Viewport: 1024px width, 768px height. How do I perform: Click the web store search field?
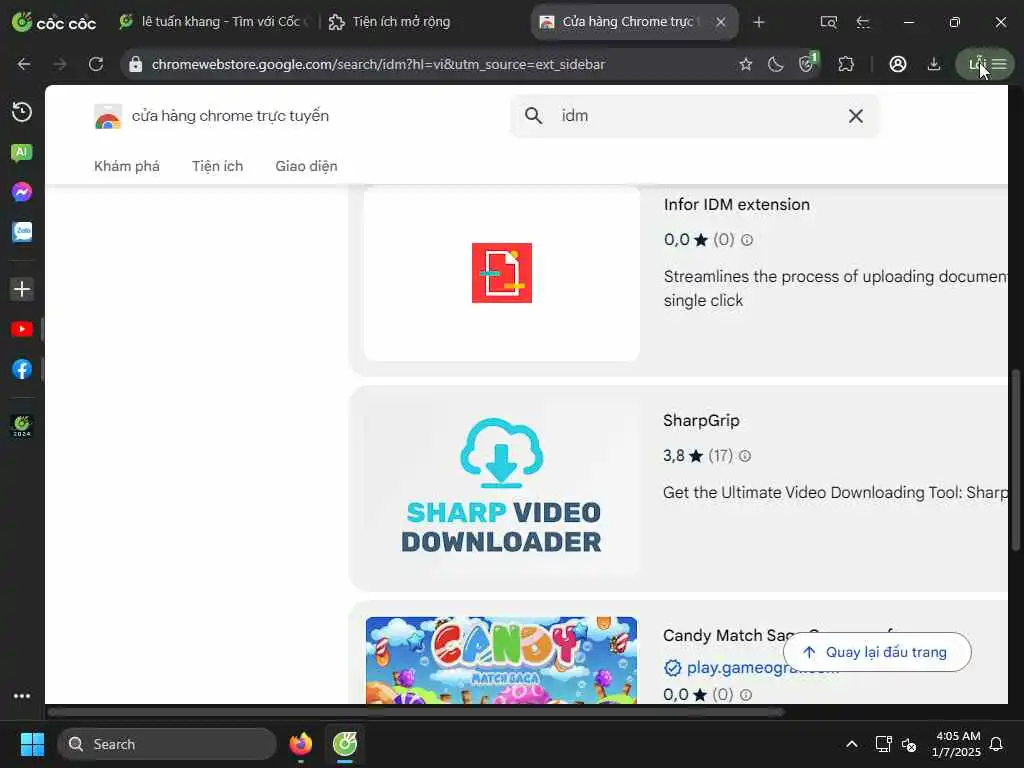pos(694,116)
